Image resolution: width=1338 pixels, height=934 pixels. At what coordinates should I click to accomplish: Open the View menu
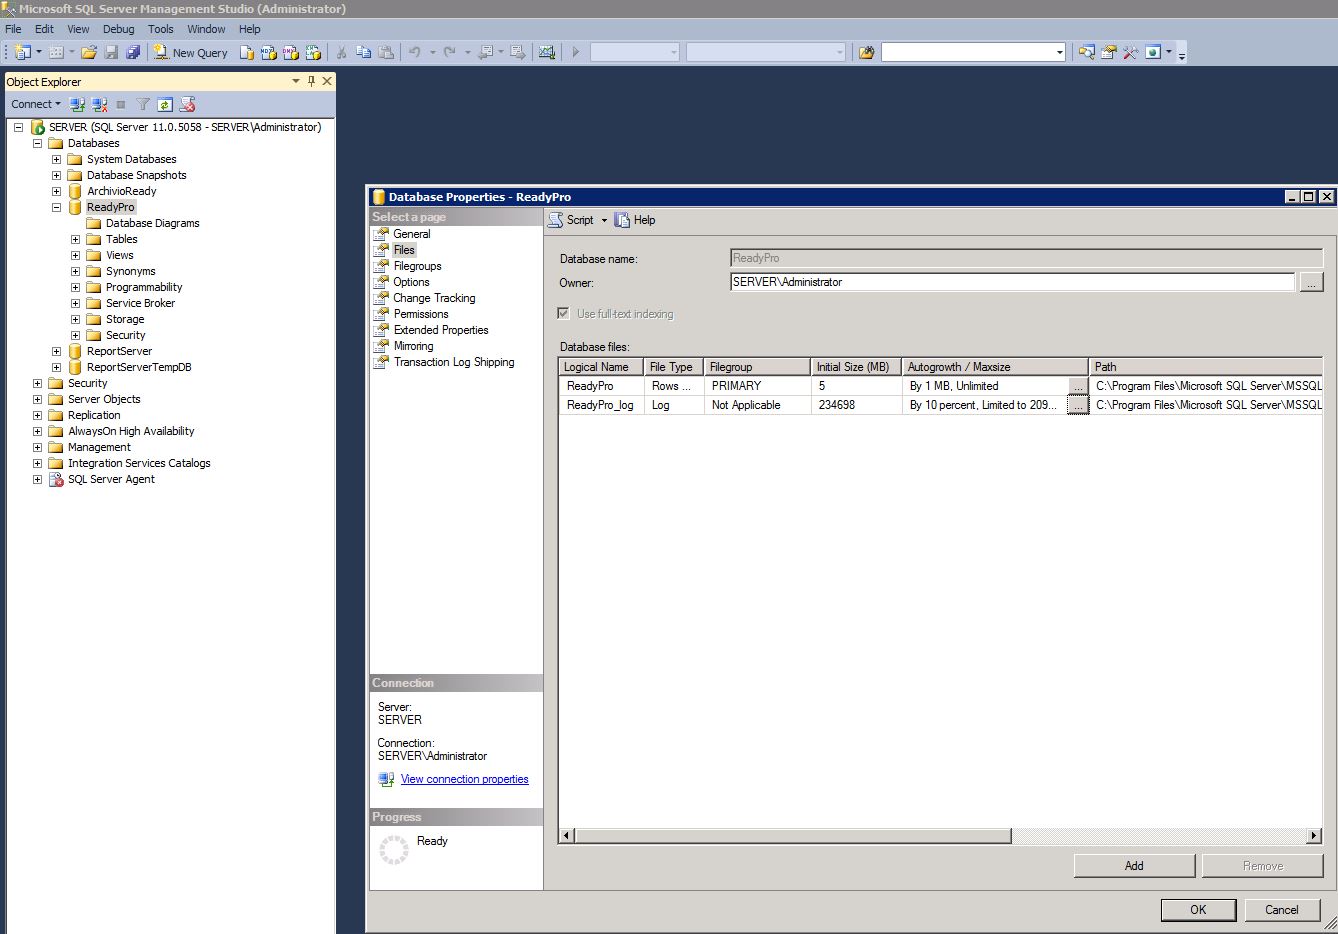click(x=78, y=29)
